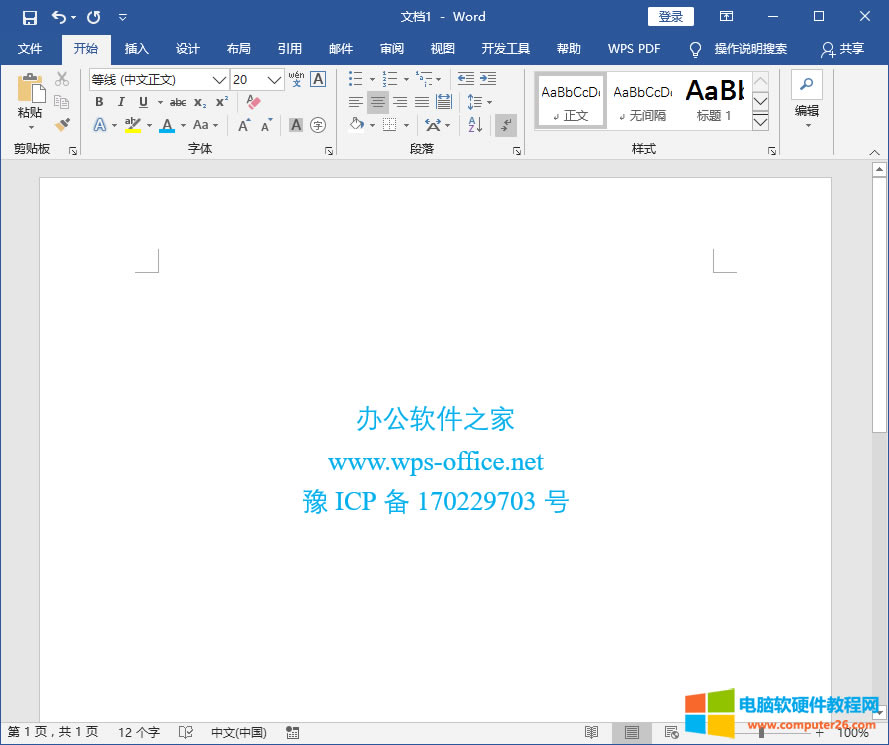Open the 开发工具 ribbon tab
889x745 pixels.
click(504, 48)
